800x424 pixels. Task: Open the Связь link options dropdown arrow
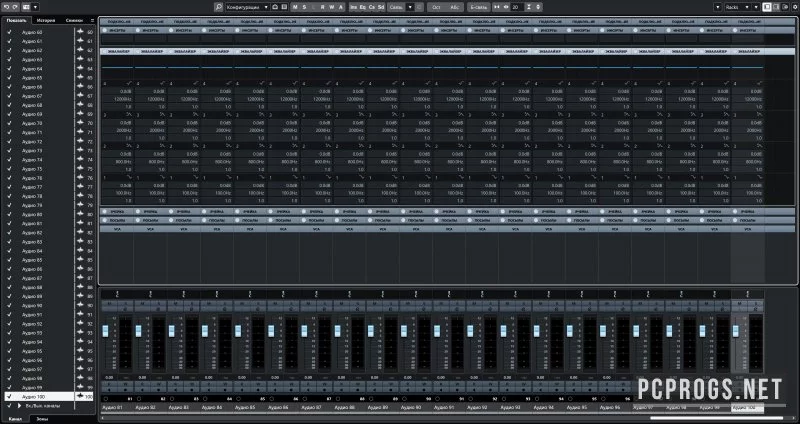pyautogui.click(x=410, y=7)
